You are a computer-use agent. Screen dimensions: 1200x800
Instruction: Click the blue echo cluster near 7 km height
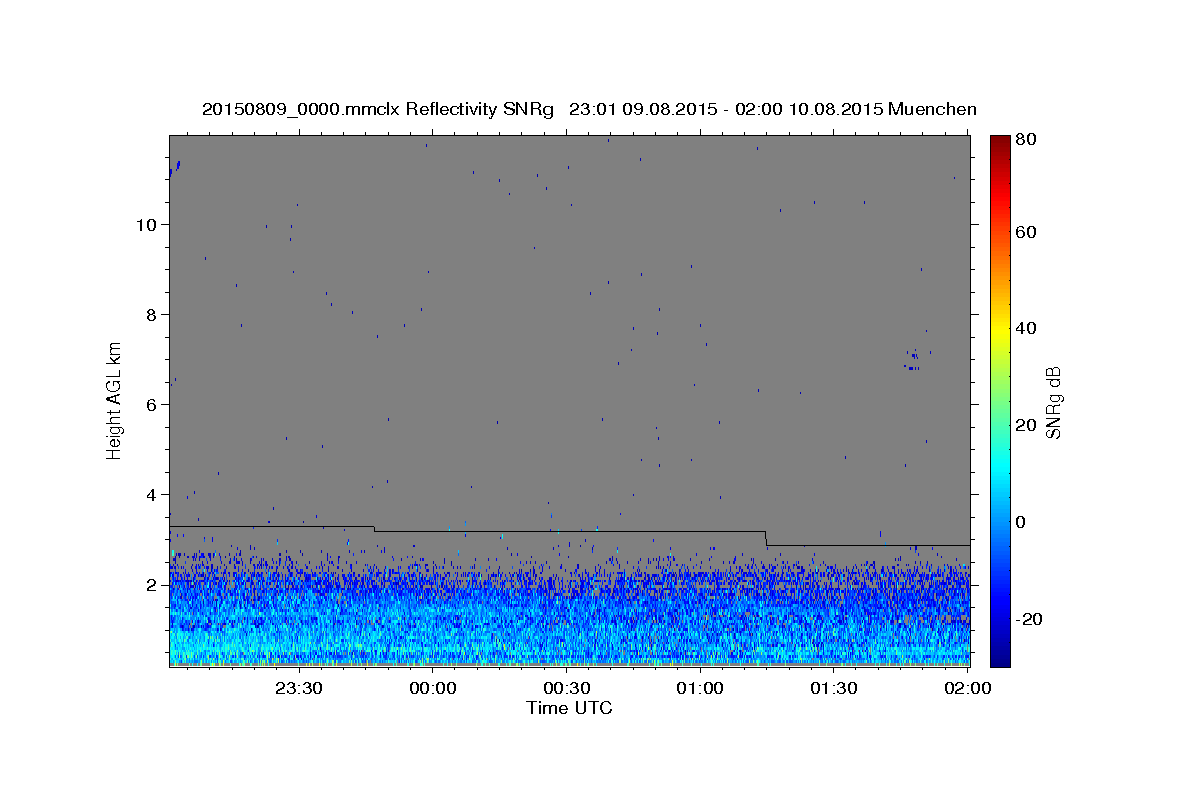[914, 360]
